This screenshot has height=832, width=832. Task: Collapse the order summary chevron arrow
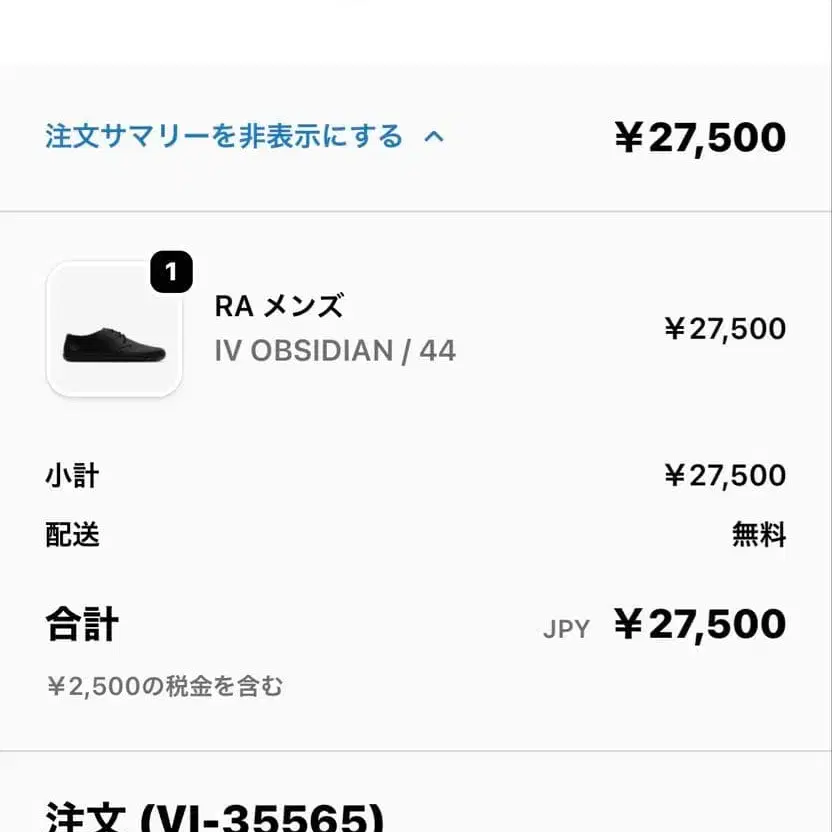pyautogui.click(x=434, y=137)
